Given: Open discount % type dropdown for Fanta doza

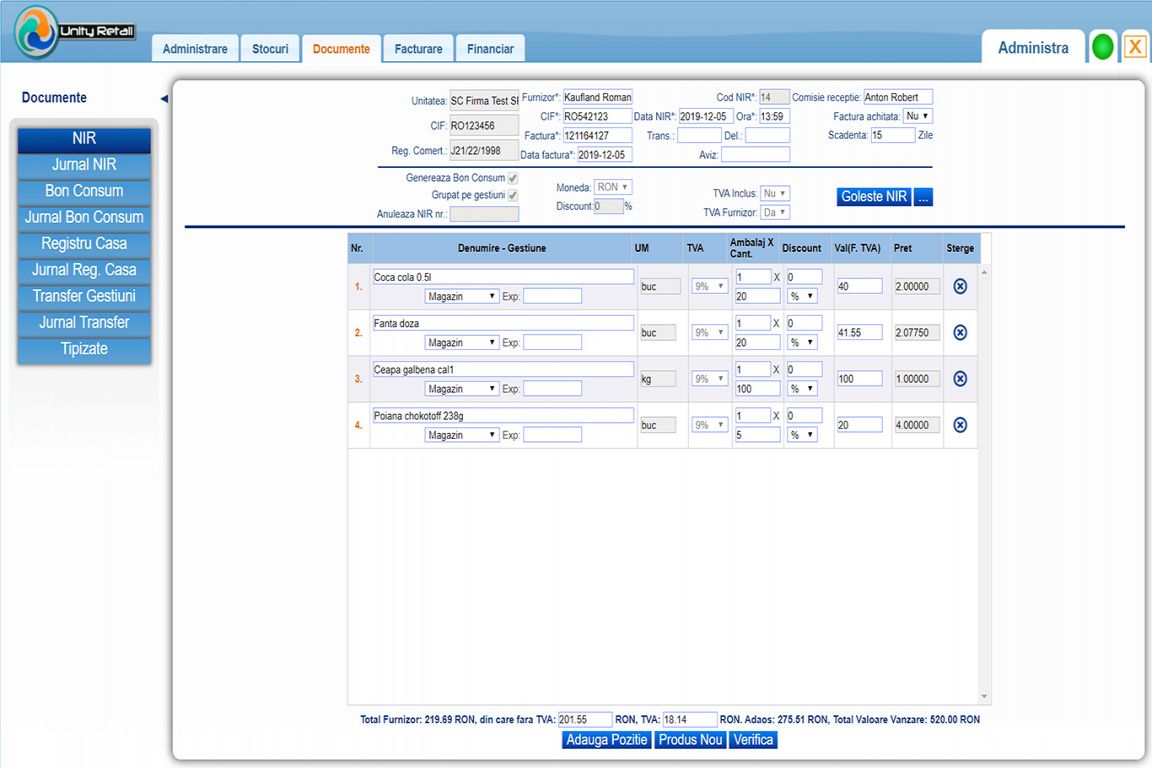Looking at the screenshot, I should (x=802, y=342).
